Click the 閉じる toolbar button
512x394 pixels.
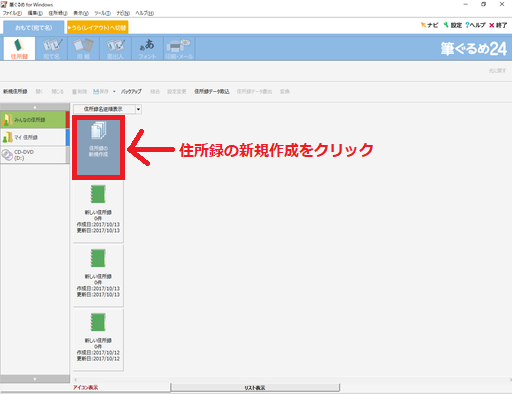pyautogui.click(x=57, y=91)
